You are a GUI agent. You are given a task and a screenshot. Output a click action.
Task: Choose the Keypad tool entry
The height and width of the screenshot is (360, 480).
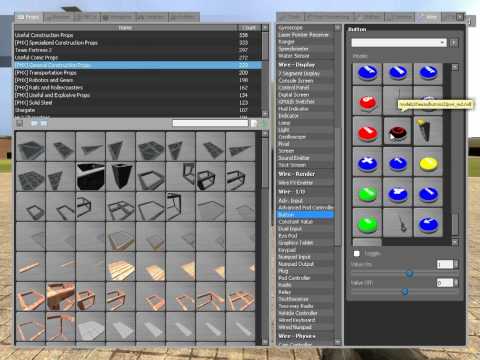(305, 250)
